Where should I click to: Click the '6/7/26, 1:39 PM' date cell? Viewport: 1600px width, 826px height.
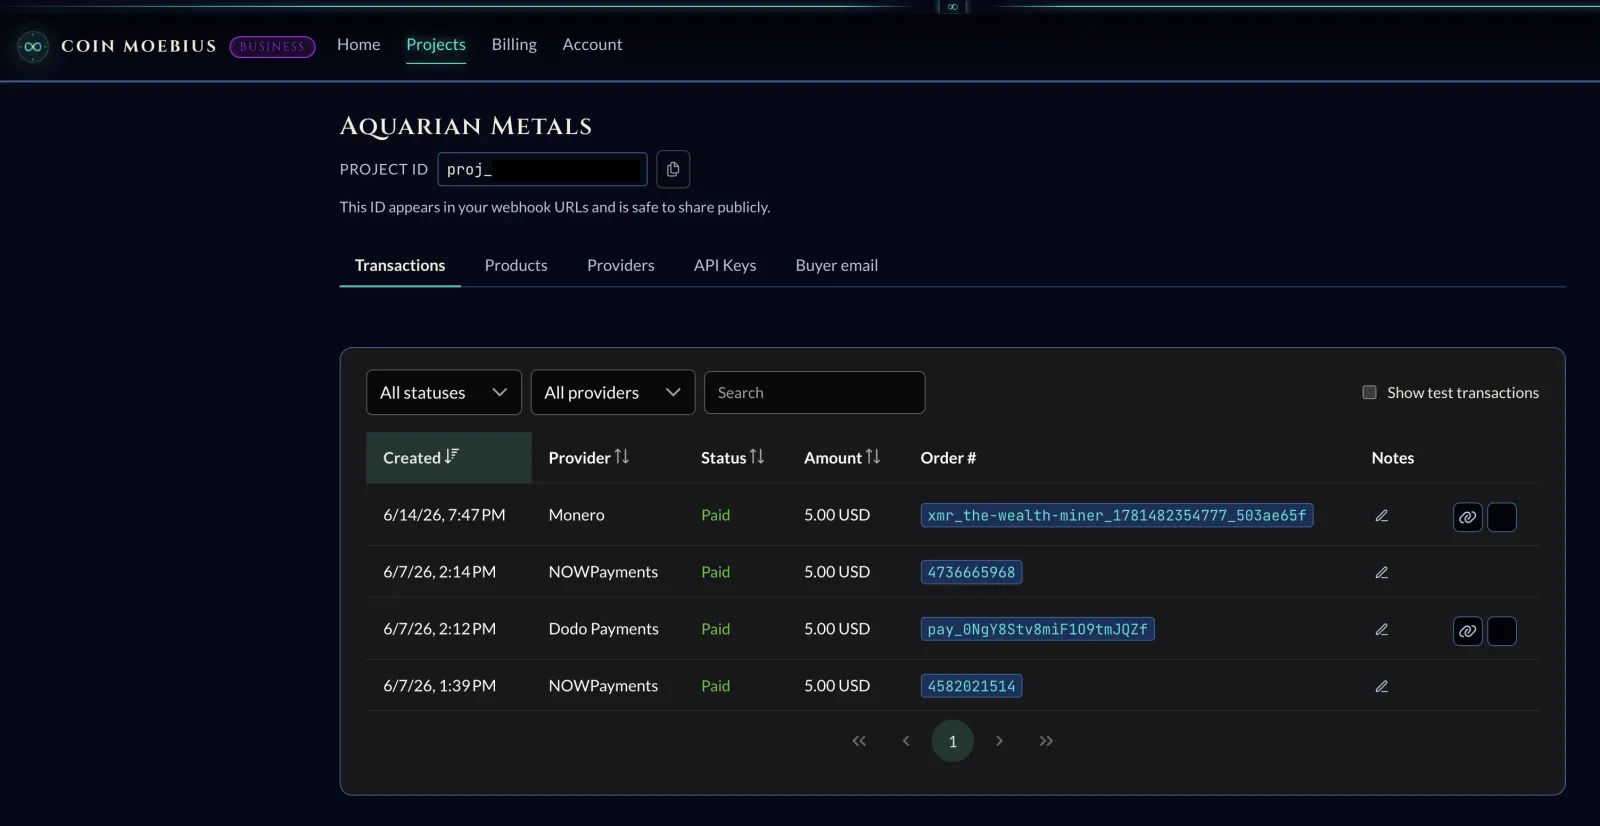pos(439,686)
